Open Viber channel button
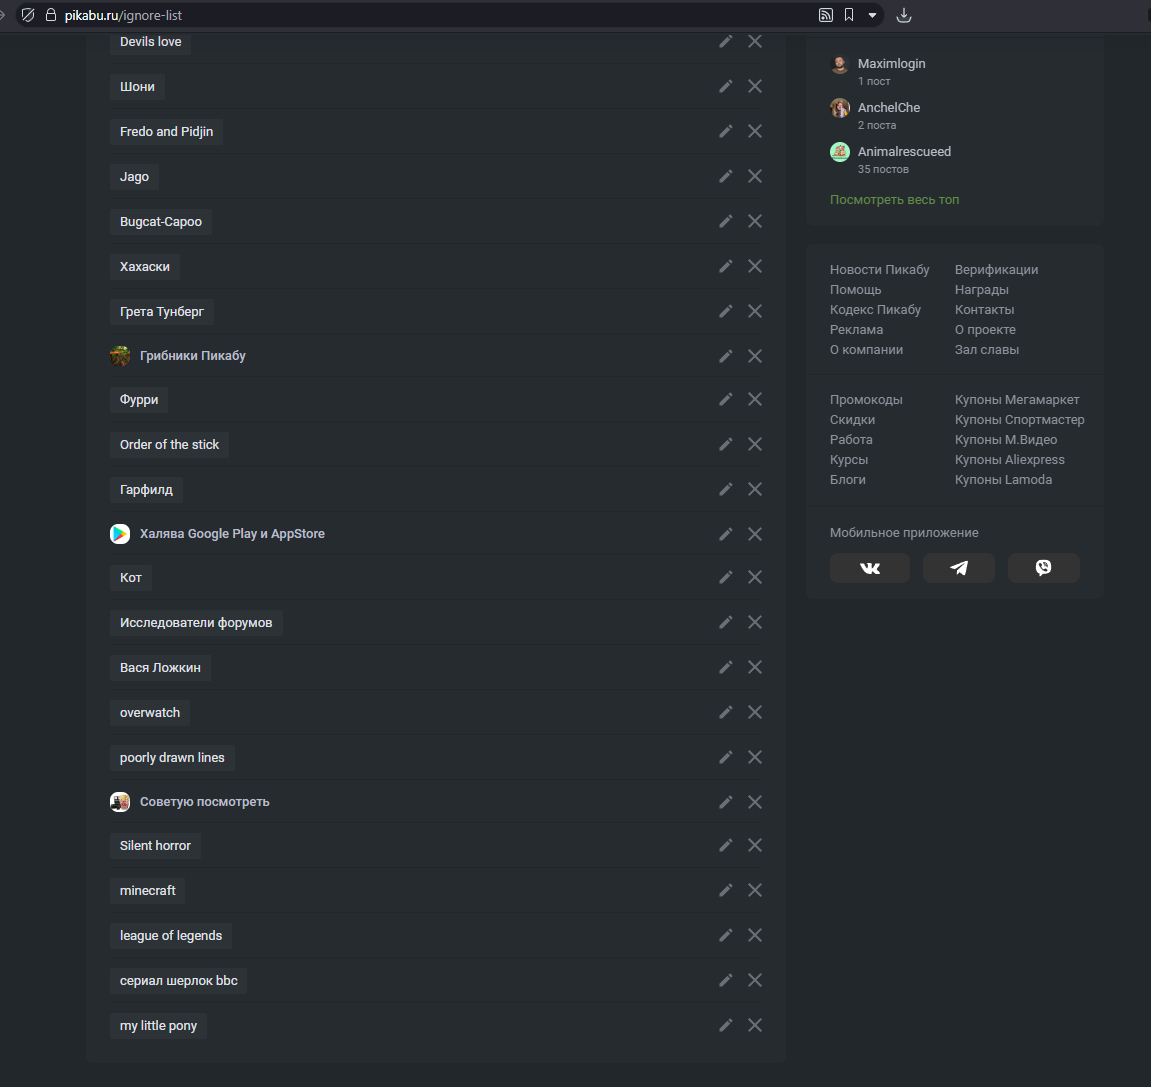 (x=1043, y=568)
